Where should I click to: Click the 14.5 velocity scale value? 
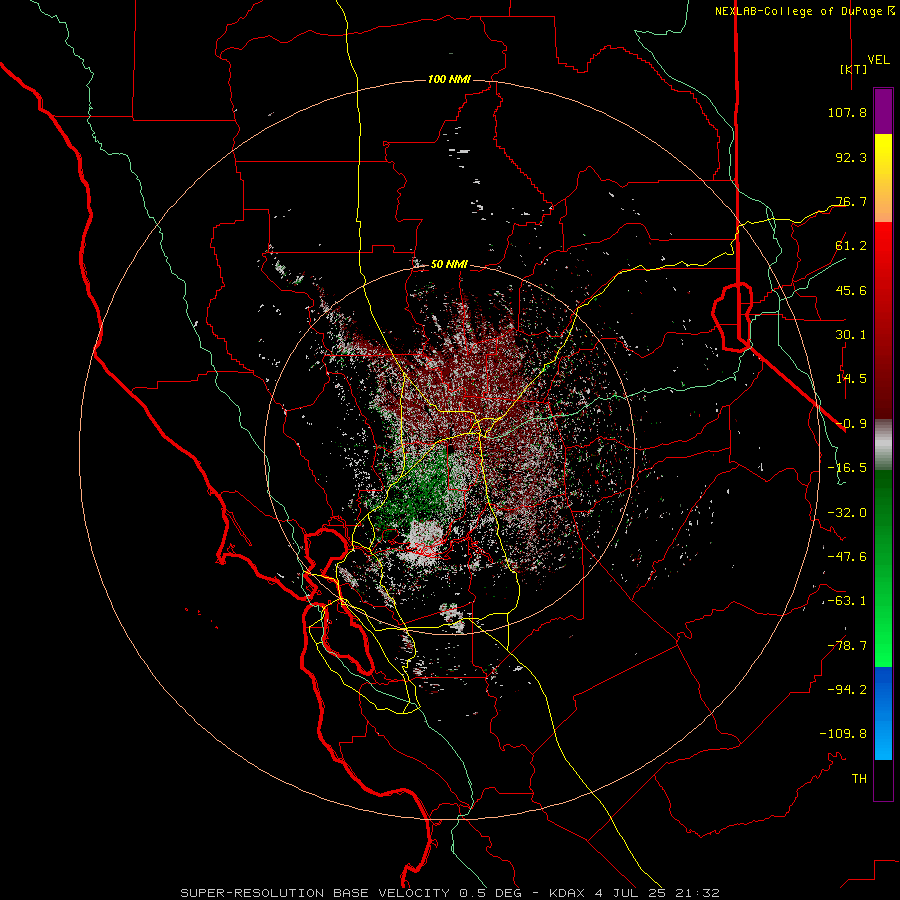[851, 379]
